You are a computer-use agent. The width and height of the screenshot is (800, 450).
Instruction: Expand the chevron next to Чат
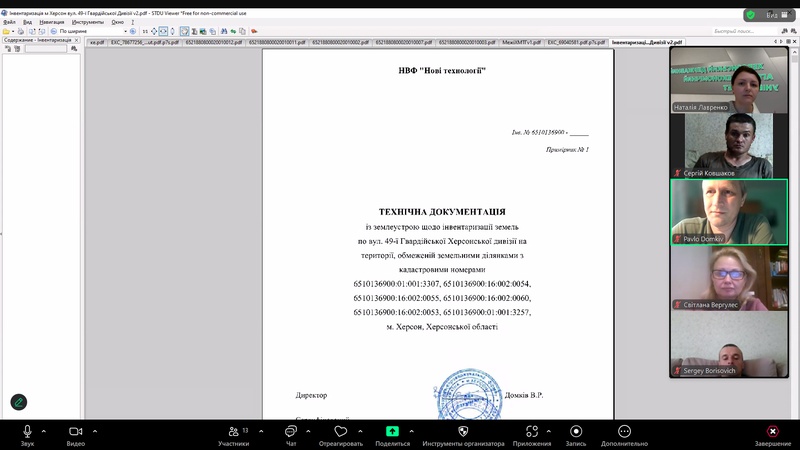pos(308,431)
